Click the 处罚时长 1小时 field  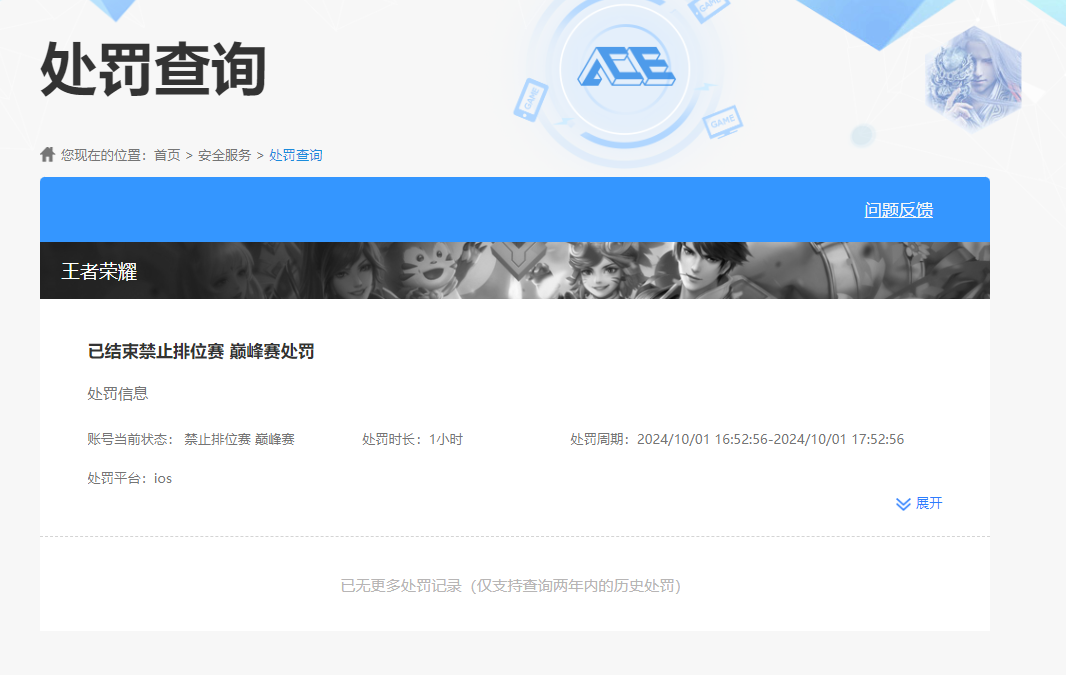click(411, 438)
